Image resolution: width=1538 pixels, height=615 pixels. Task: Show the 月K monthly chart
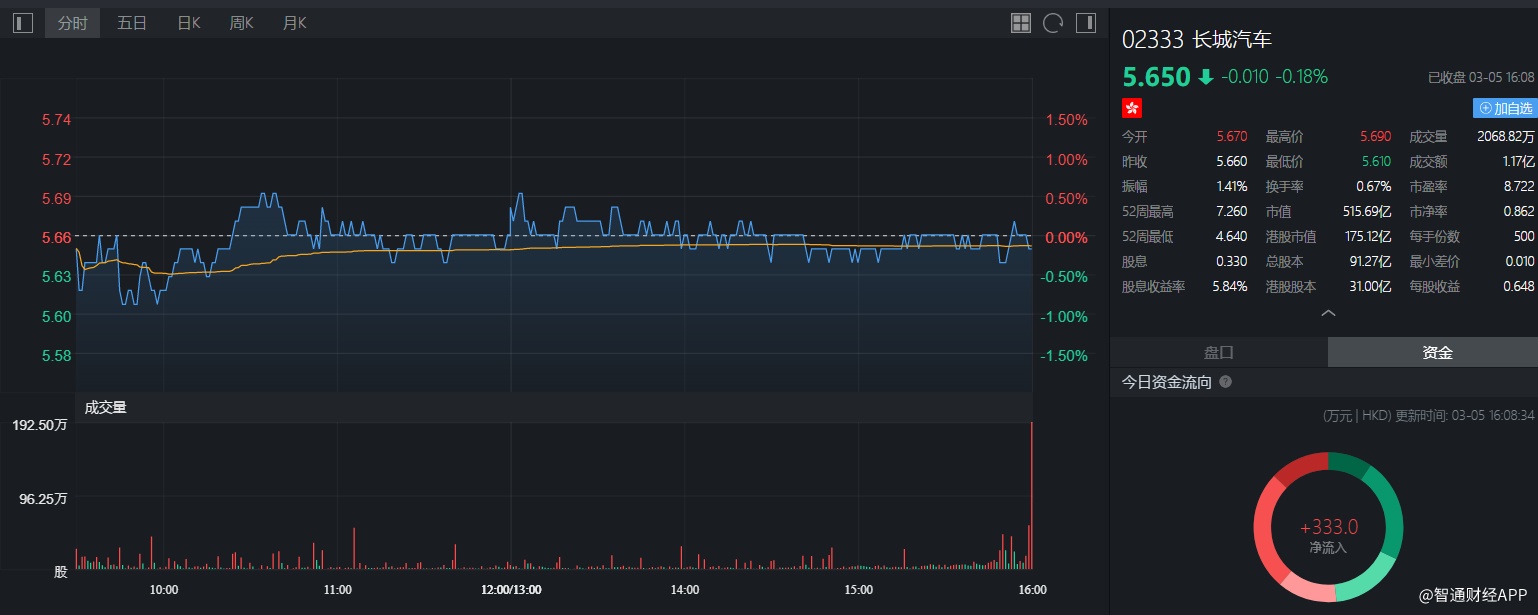(x=295, y=23)
